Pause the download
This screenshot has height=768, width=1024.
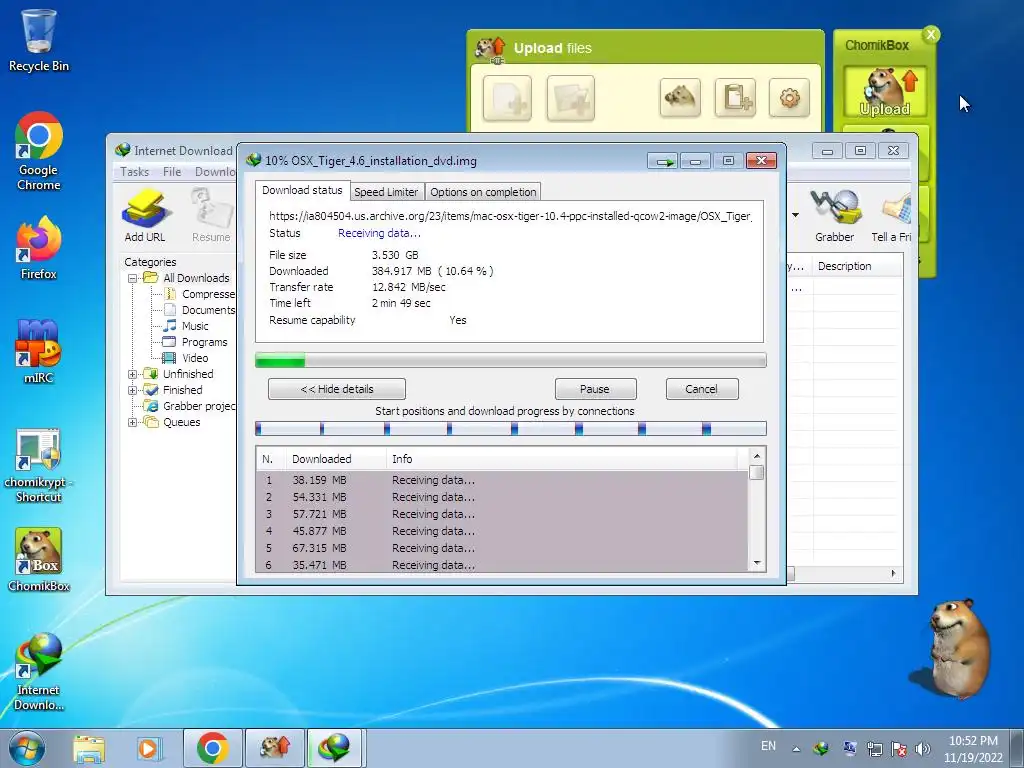click(595, 389)
